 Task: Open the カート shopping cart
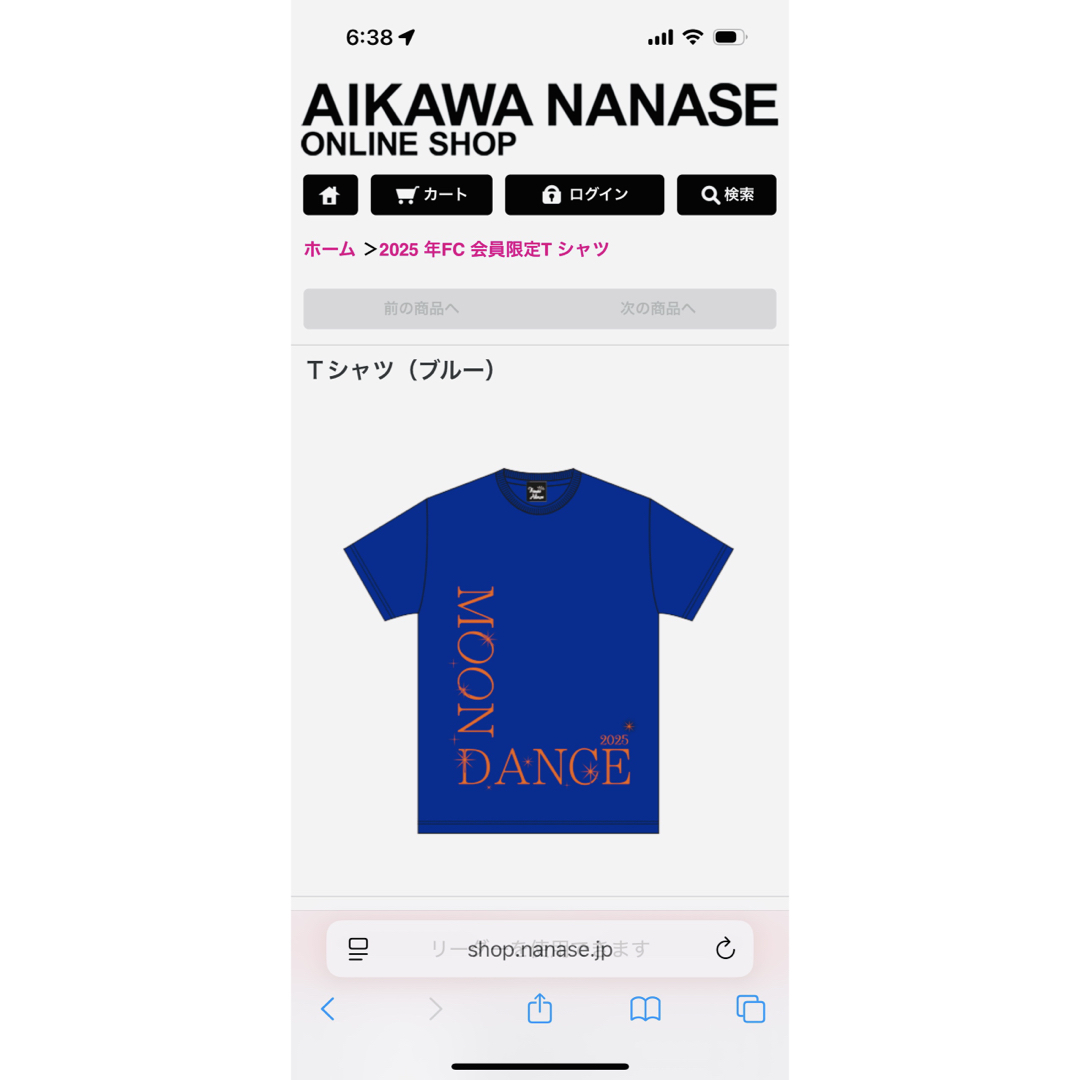[x=431, y=195]
